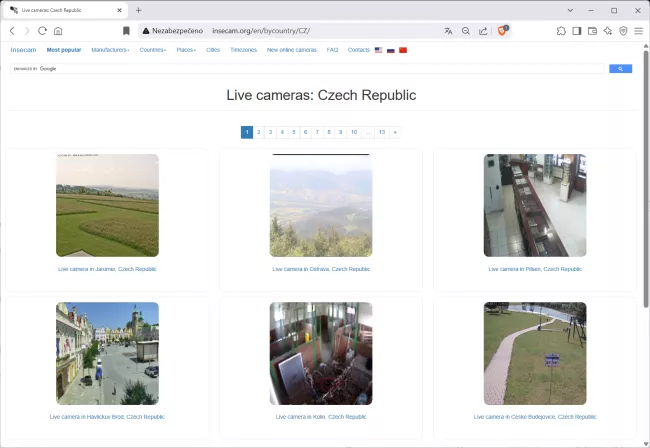The height and width of the screenshot is (448, 650).
Task: Click the share page icon
Action: (483, 31)
